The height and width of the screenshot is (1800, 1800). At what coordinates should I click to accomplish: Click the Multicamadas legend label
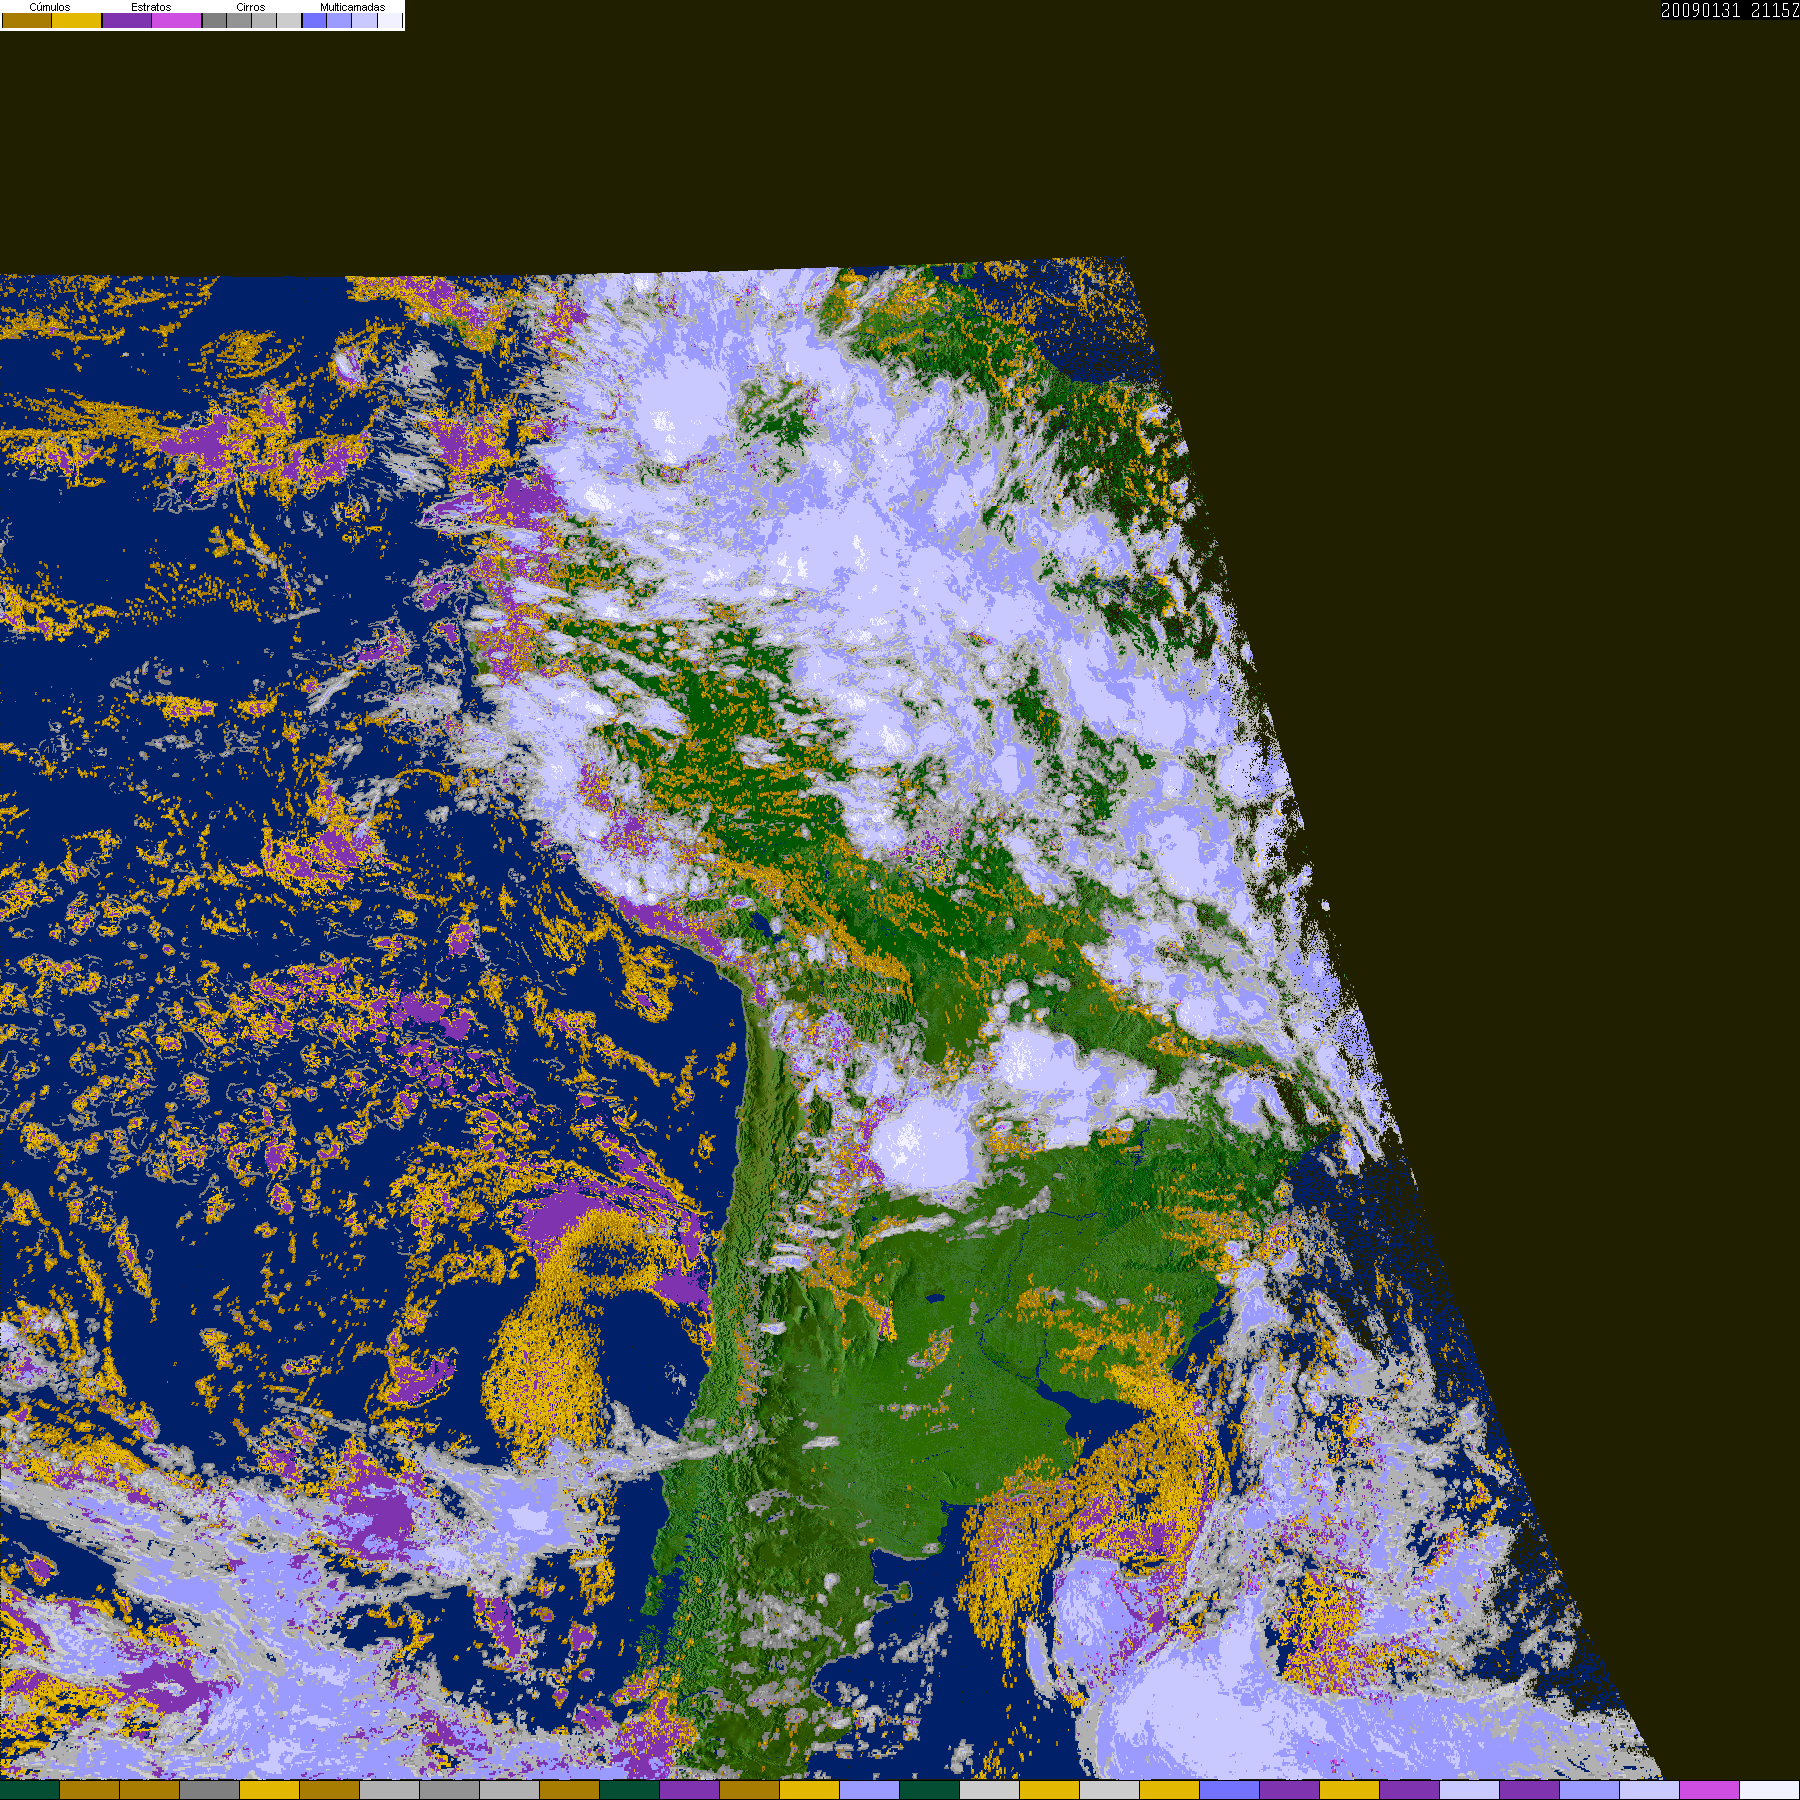pos(352,7)
